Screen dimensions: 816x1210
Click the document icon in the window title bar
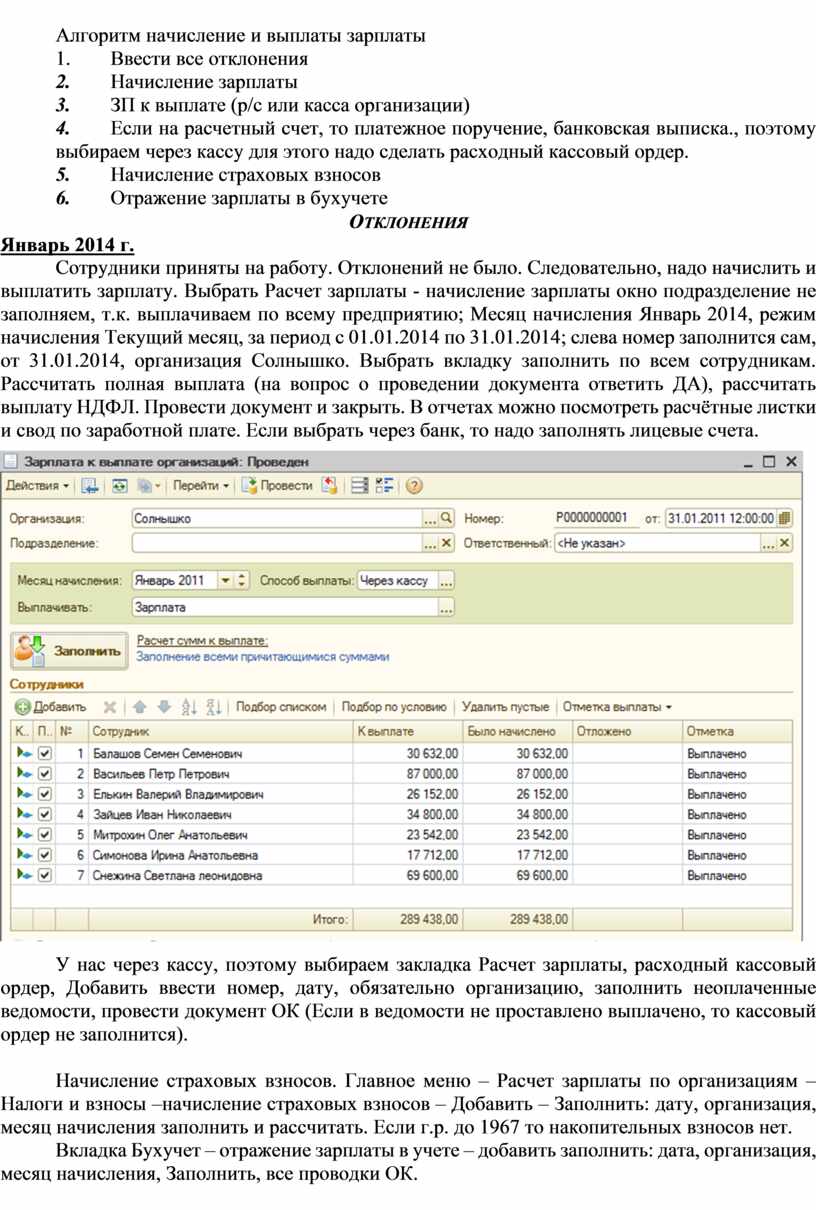(x=10, y=462)
